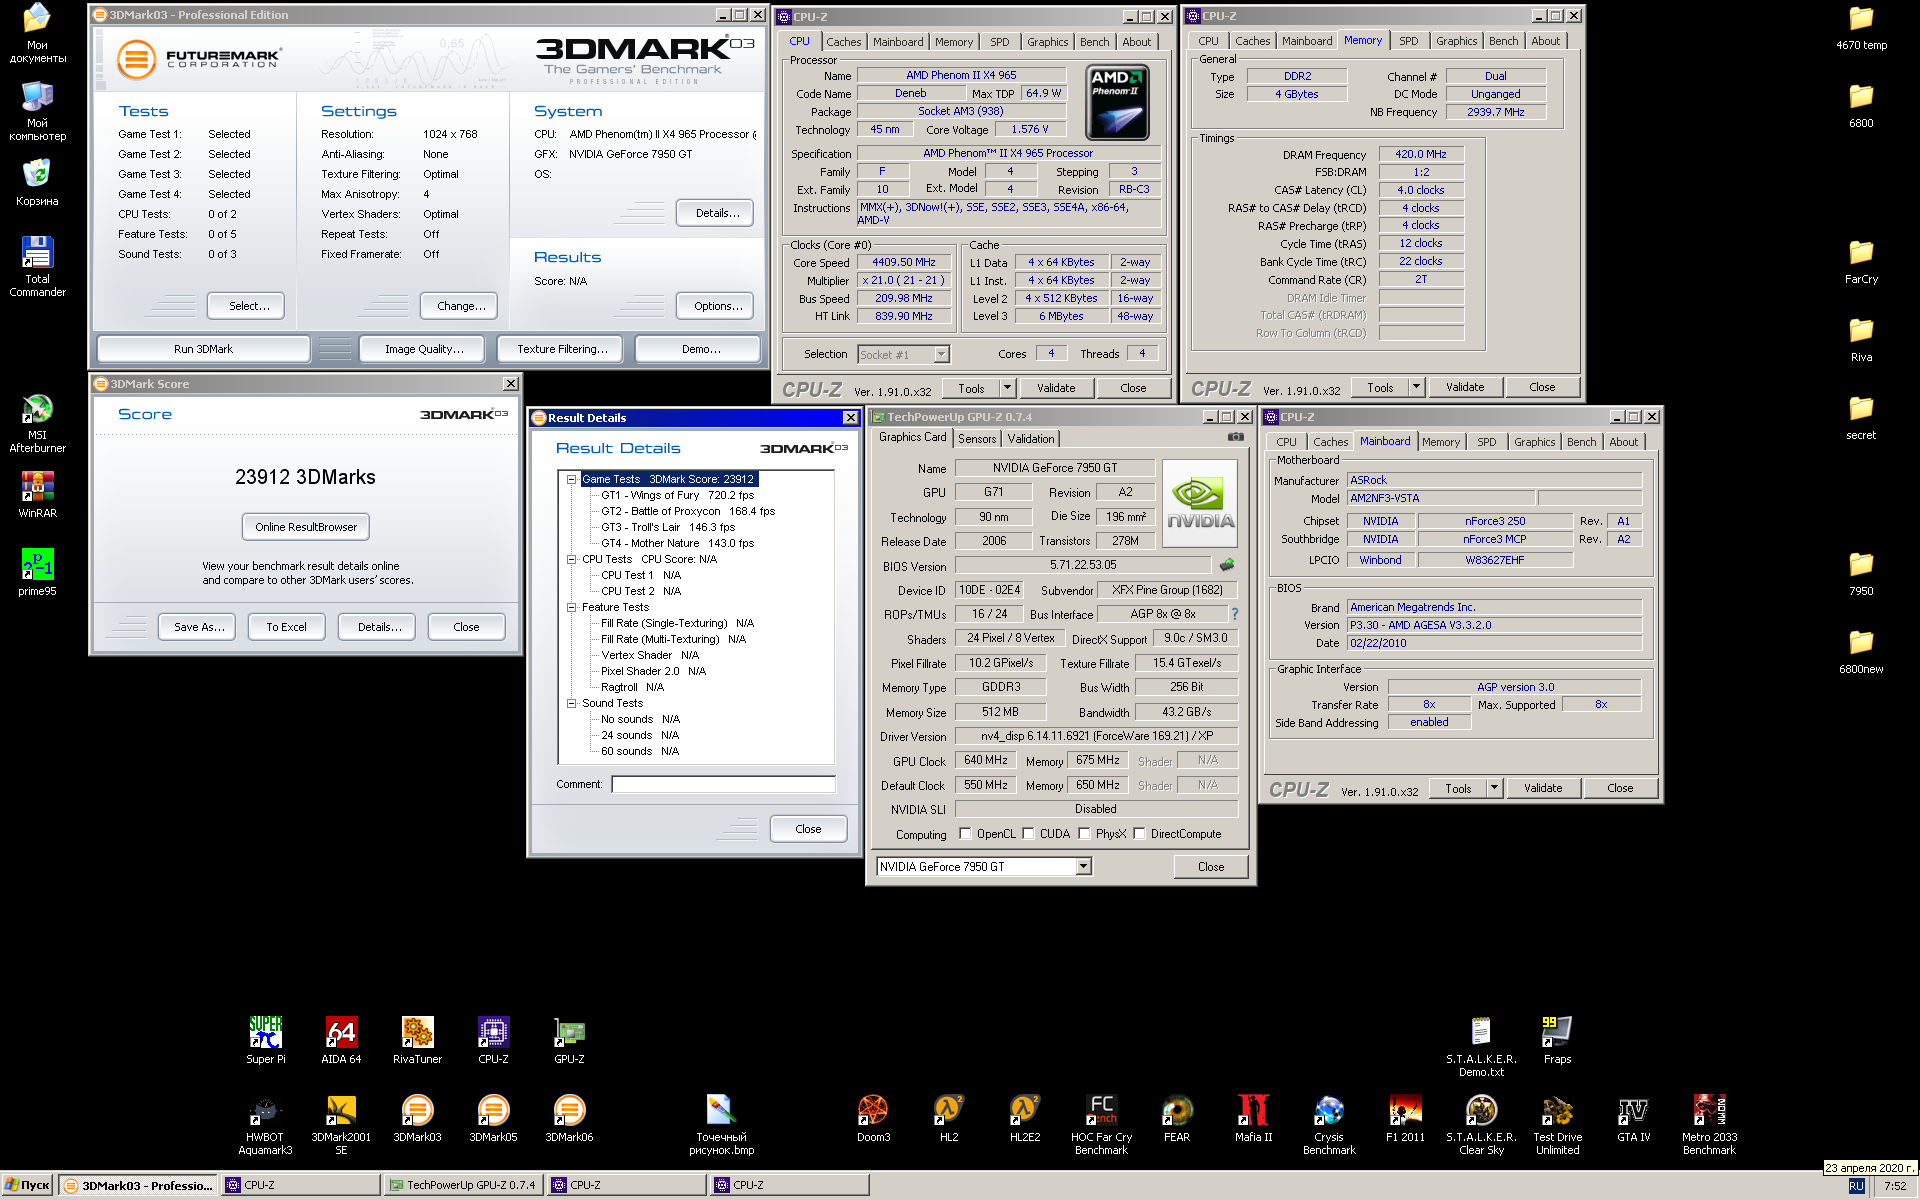1920x1200 pixels.
Task: Select the GPU-Z desktop icon
Action: (569, 1040)
